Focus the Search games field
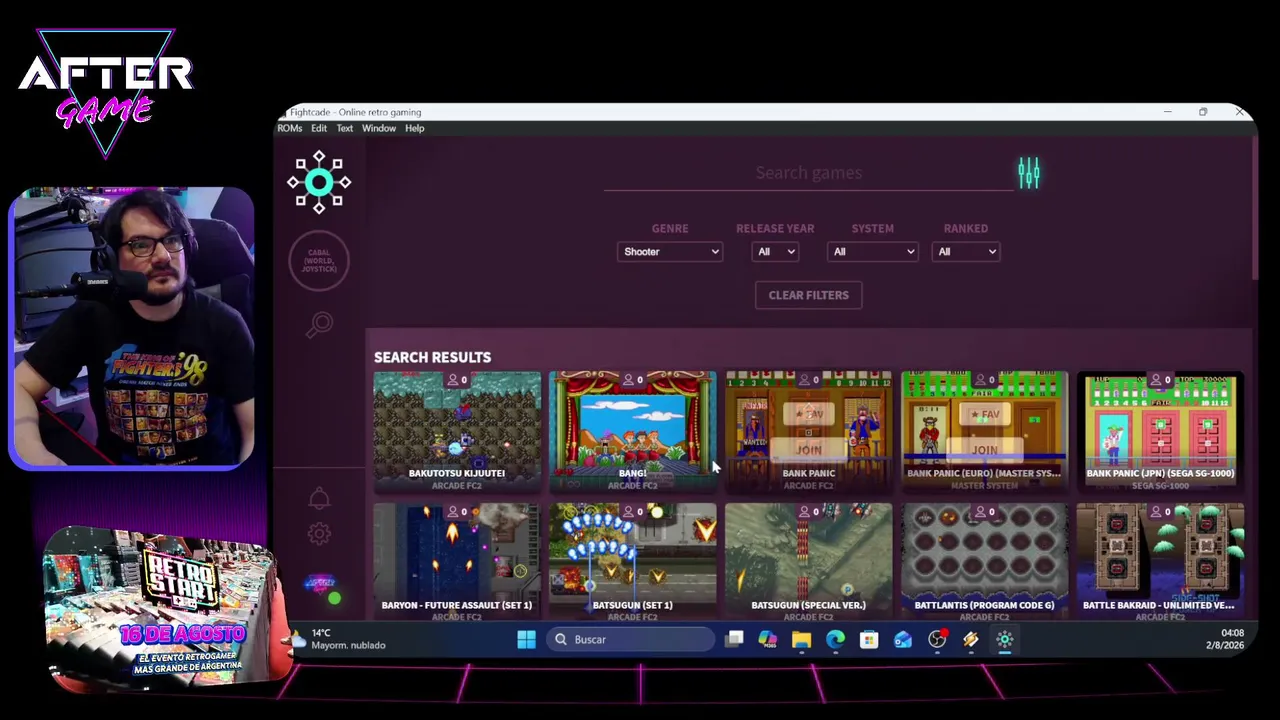 [x=808, y=173]
